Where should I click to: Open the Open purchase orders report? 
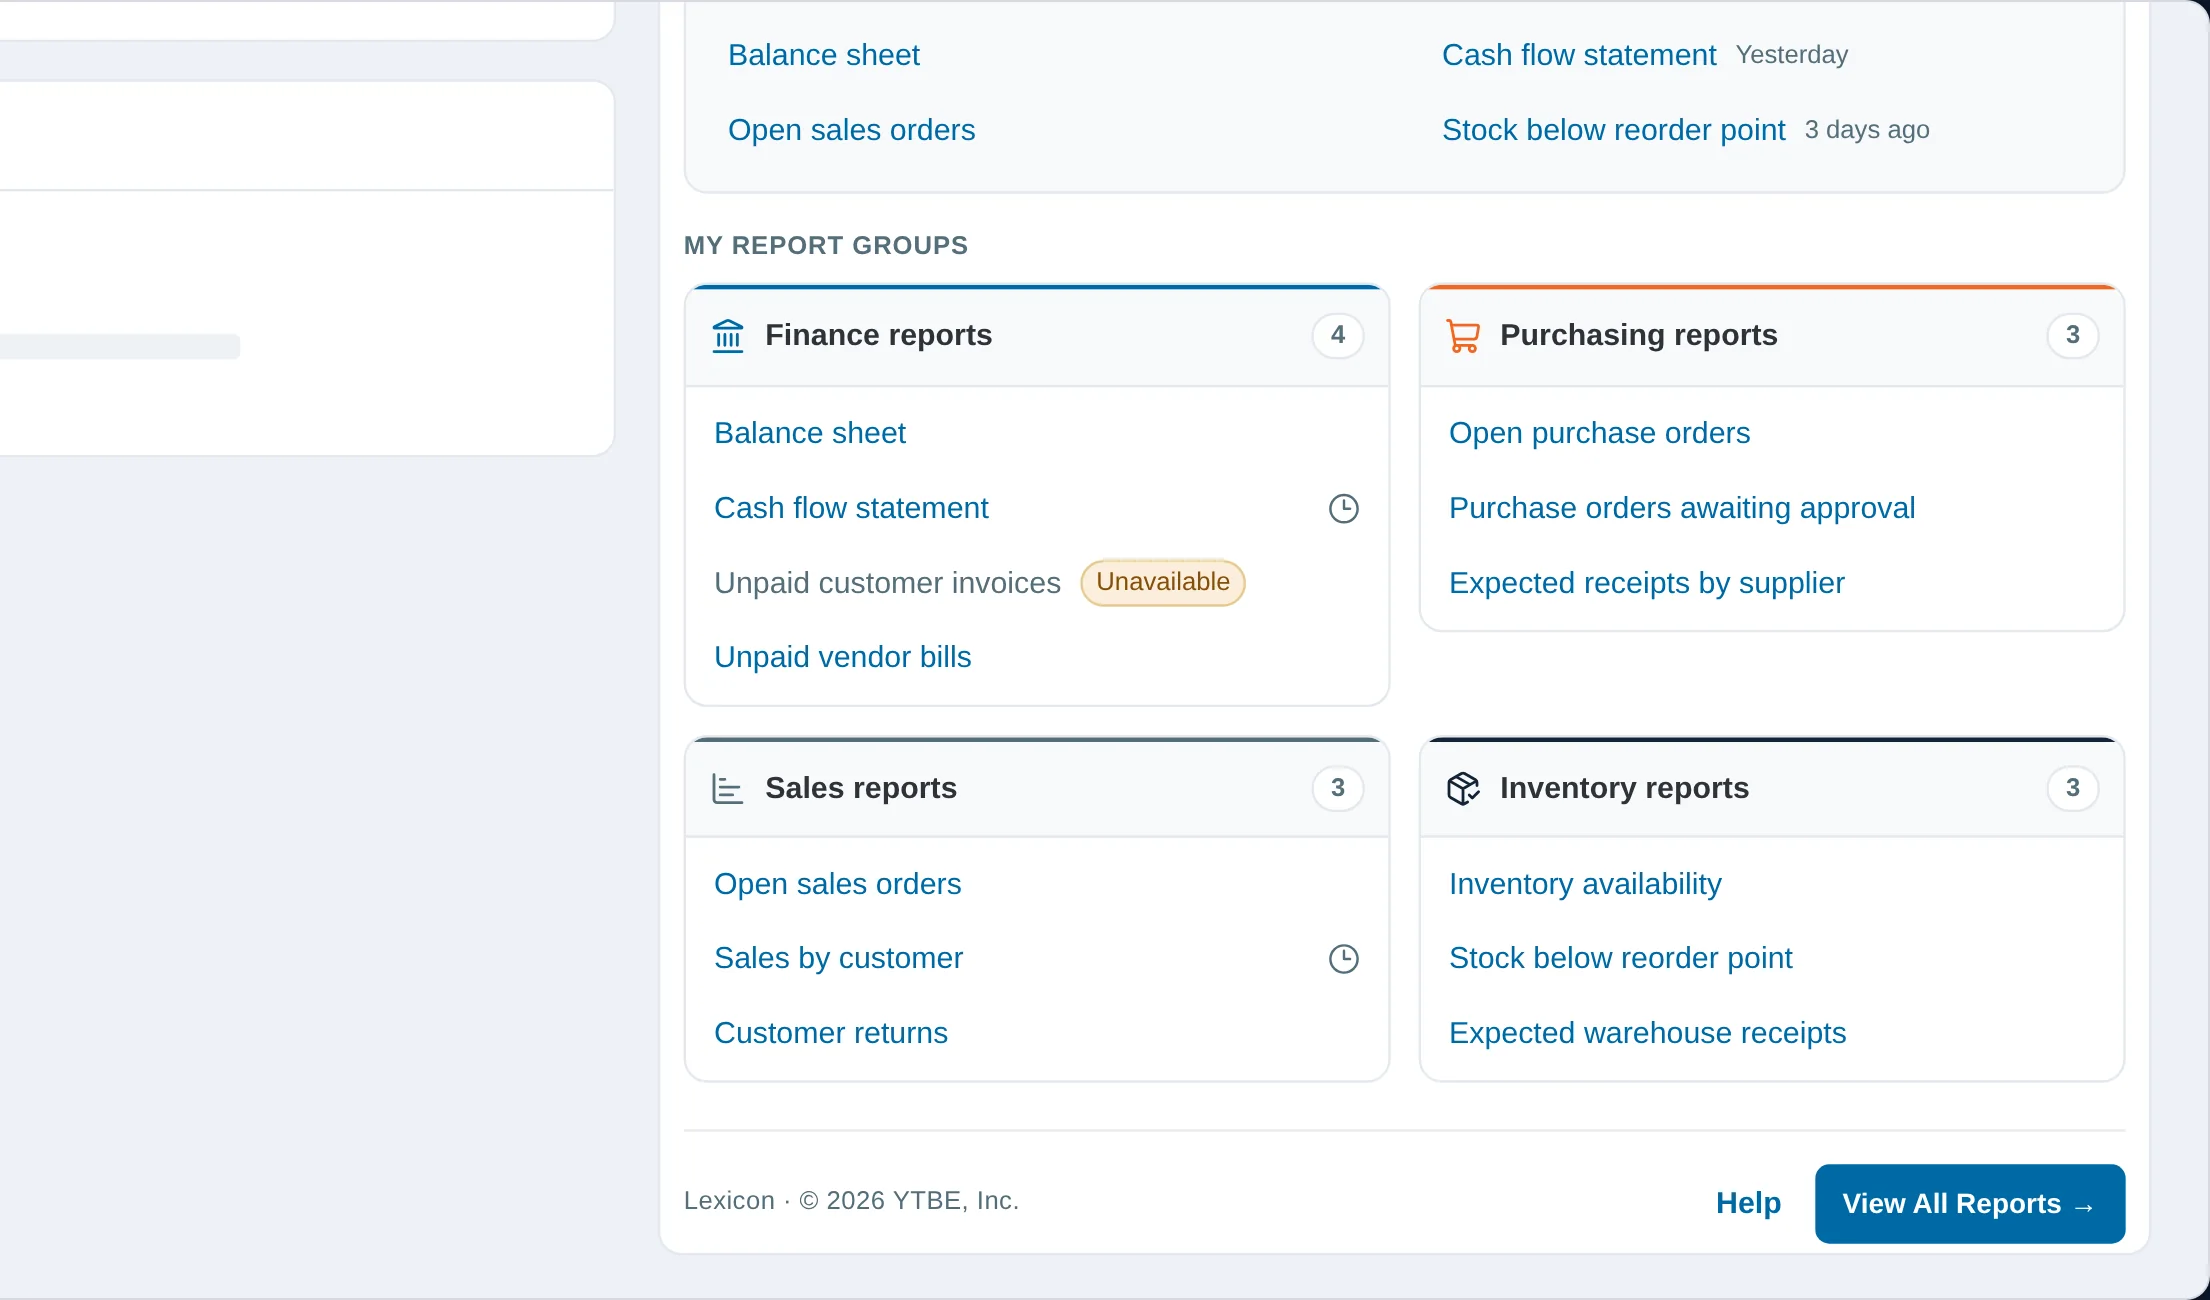click(1599, 433)
